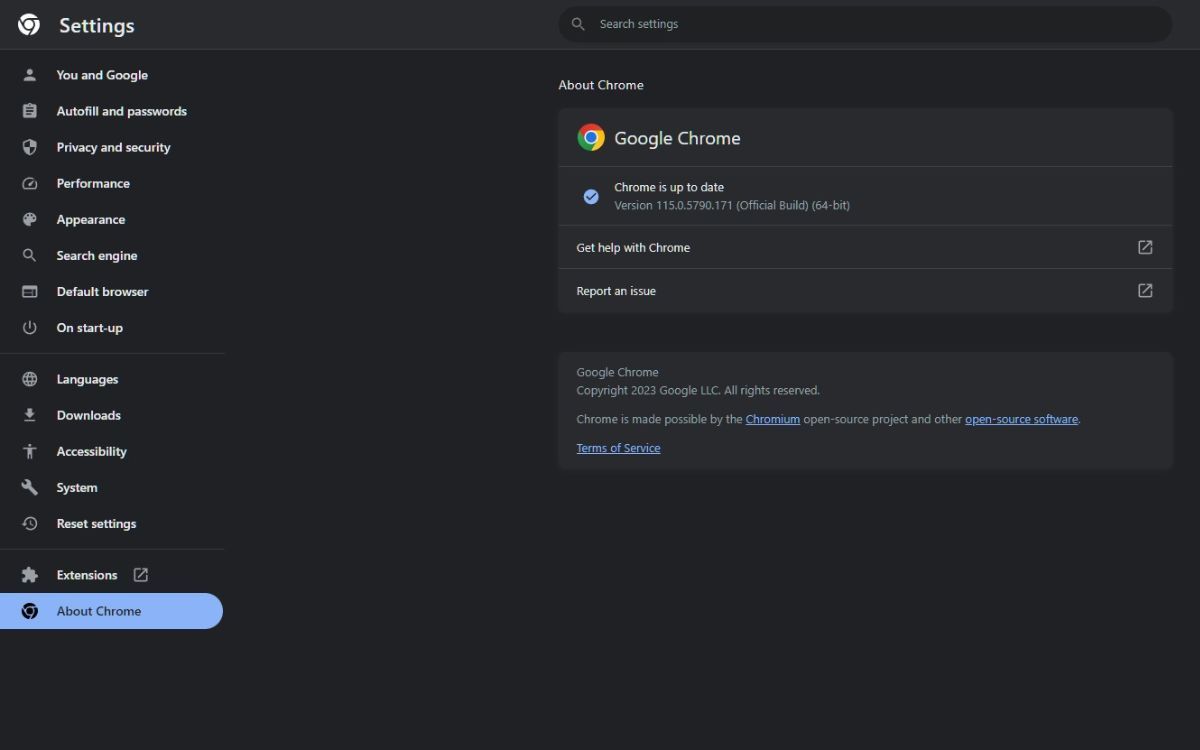The height and width of the screenshot is (750, 1200).
Task: Open the Settings menu via Chrome logo icon
Action: [27, 25]
